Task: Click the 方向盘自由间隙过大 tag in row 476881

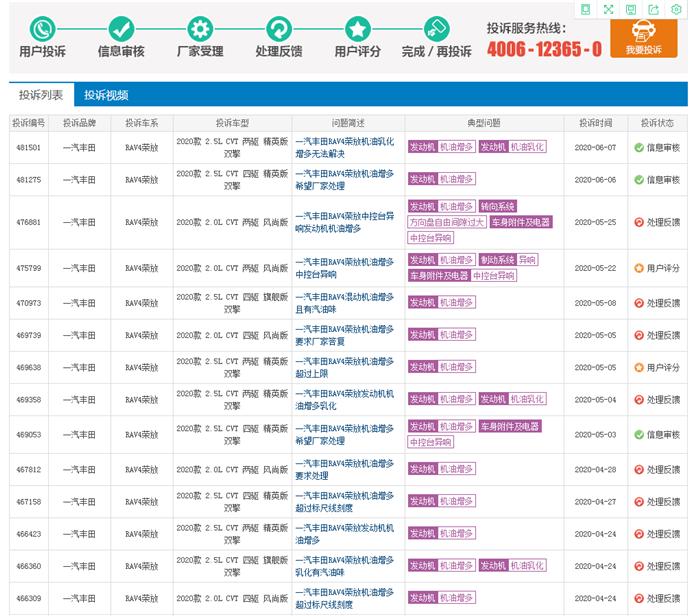Action: pyautogui.click(x=446, y=222)
